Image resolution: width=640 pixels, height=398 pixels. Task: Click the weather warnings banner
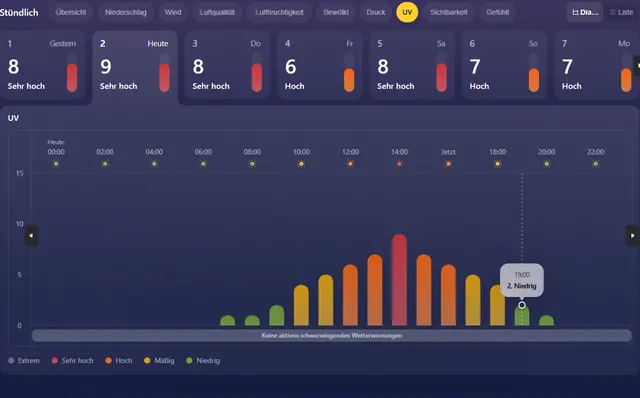point(332,336)
